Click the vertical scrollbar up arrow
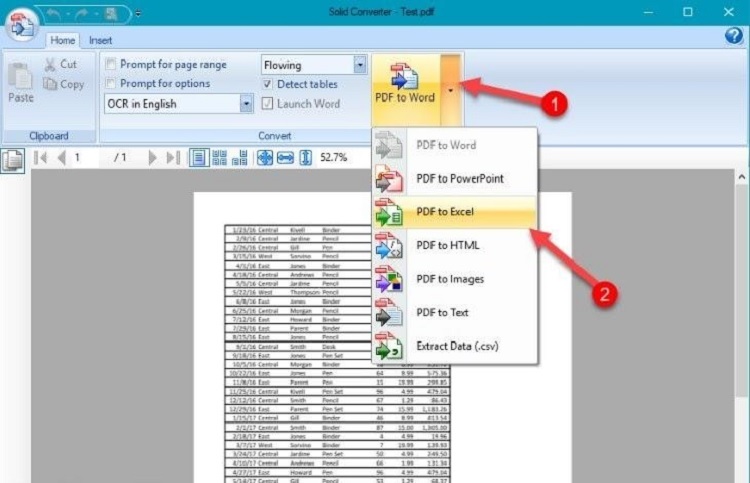Image resolution: width=750 pixels, height=483 pixels. coord(741,177)
